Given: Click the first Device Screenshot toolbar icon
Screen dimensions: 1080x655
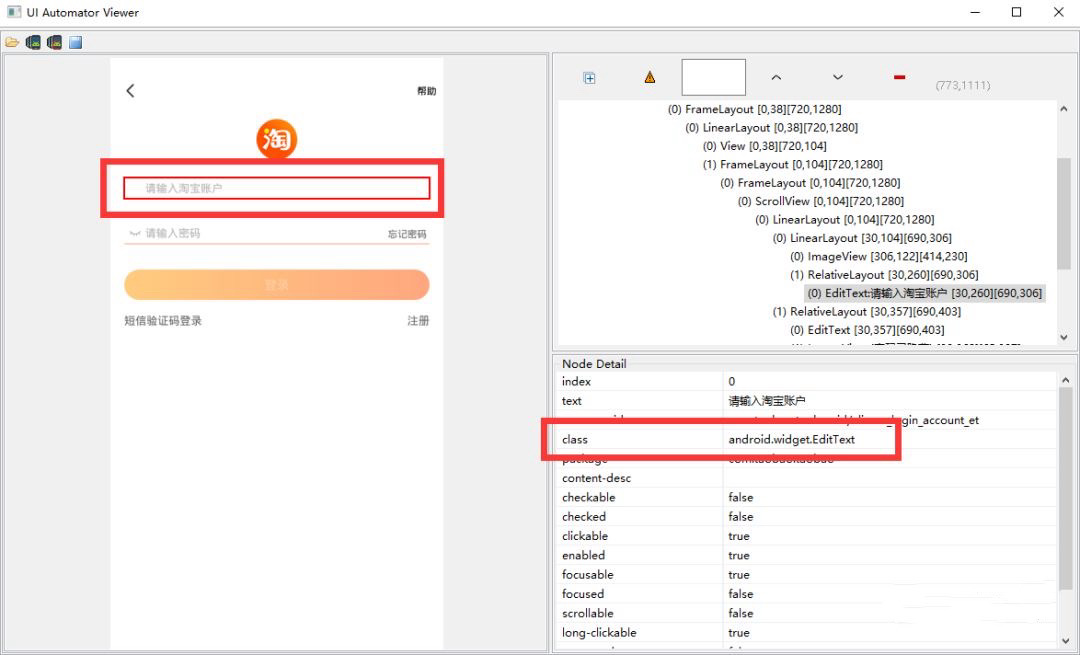Looking at the screenshot, I should (33, 43).
